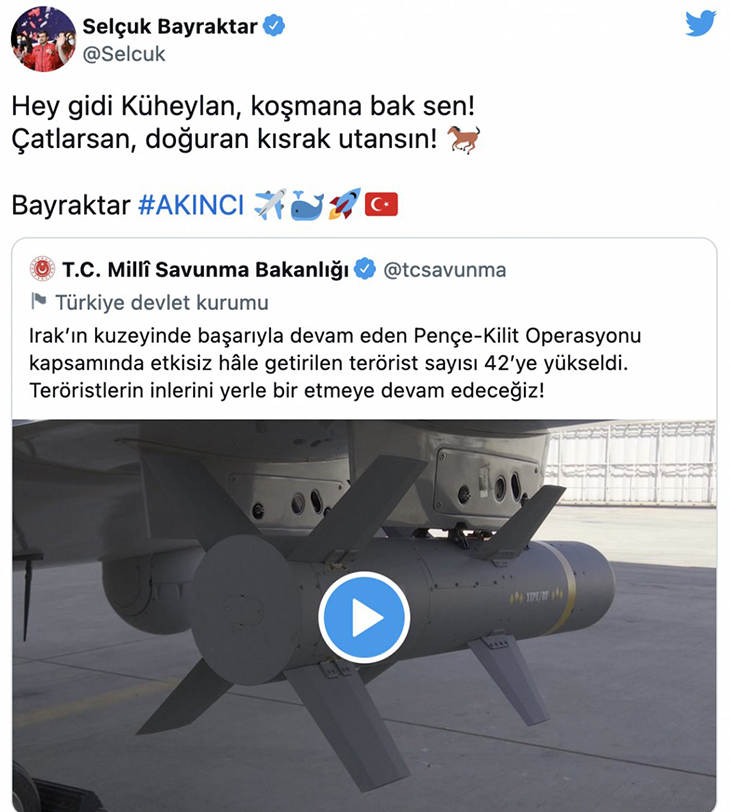Click the airplane emoji after #AKINCI
Viewport: 730px width, 812px height.
pyautogui.click(x=270, y=204)
